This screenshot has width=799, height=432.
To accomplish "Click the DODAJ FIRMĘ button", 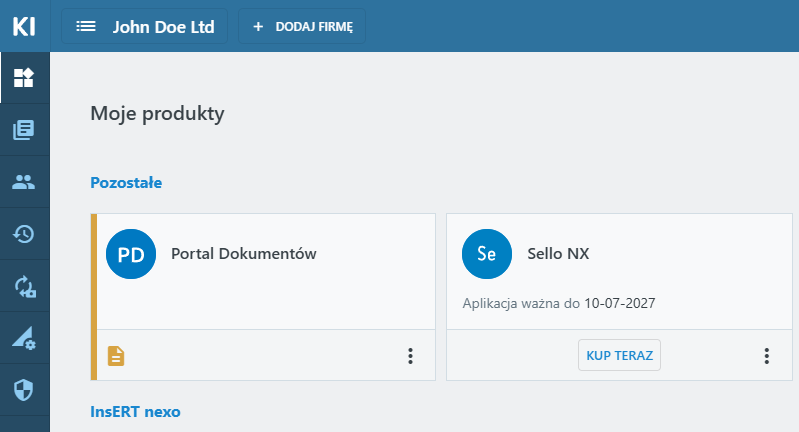I will [x=302, y=27].
